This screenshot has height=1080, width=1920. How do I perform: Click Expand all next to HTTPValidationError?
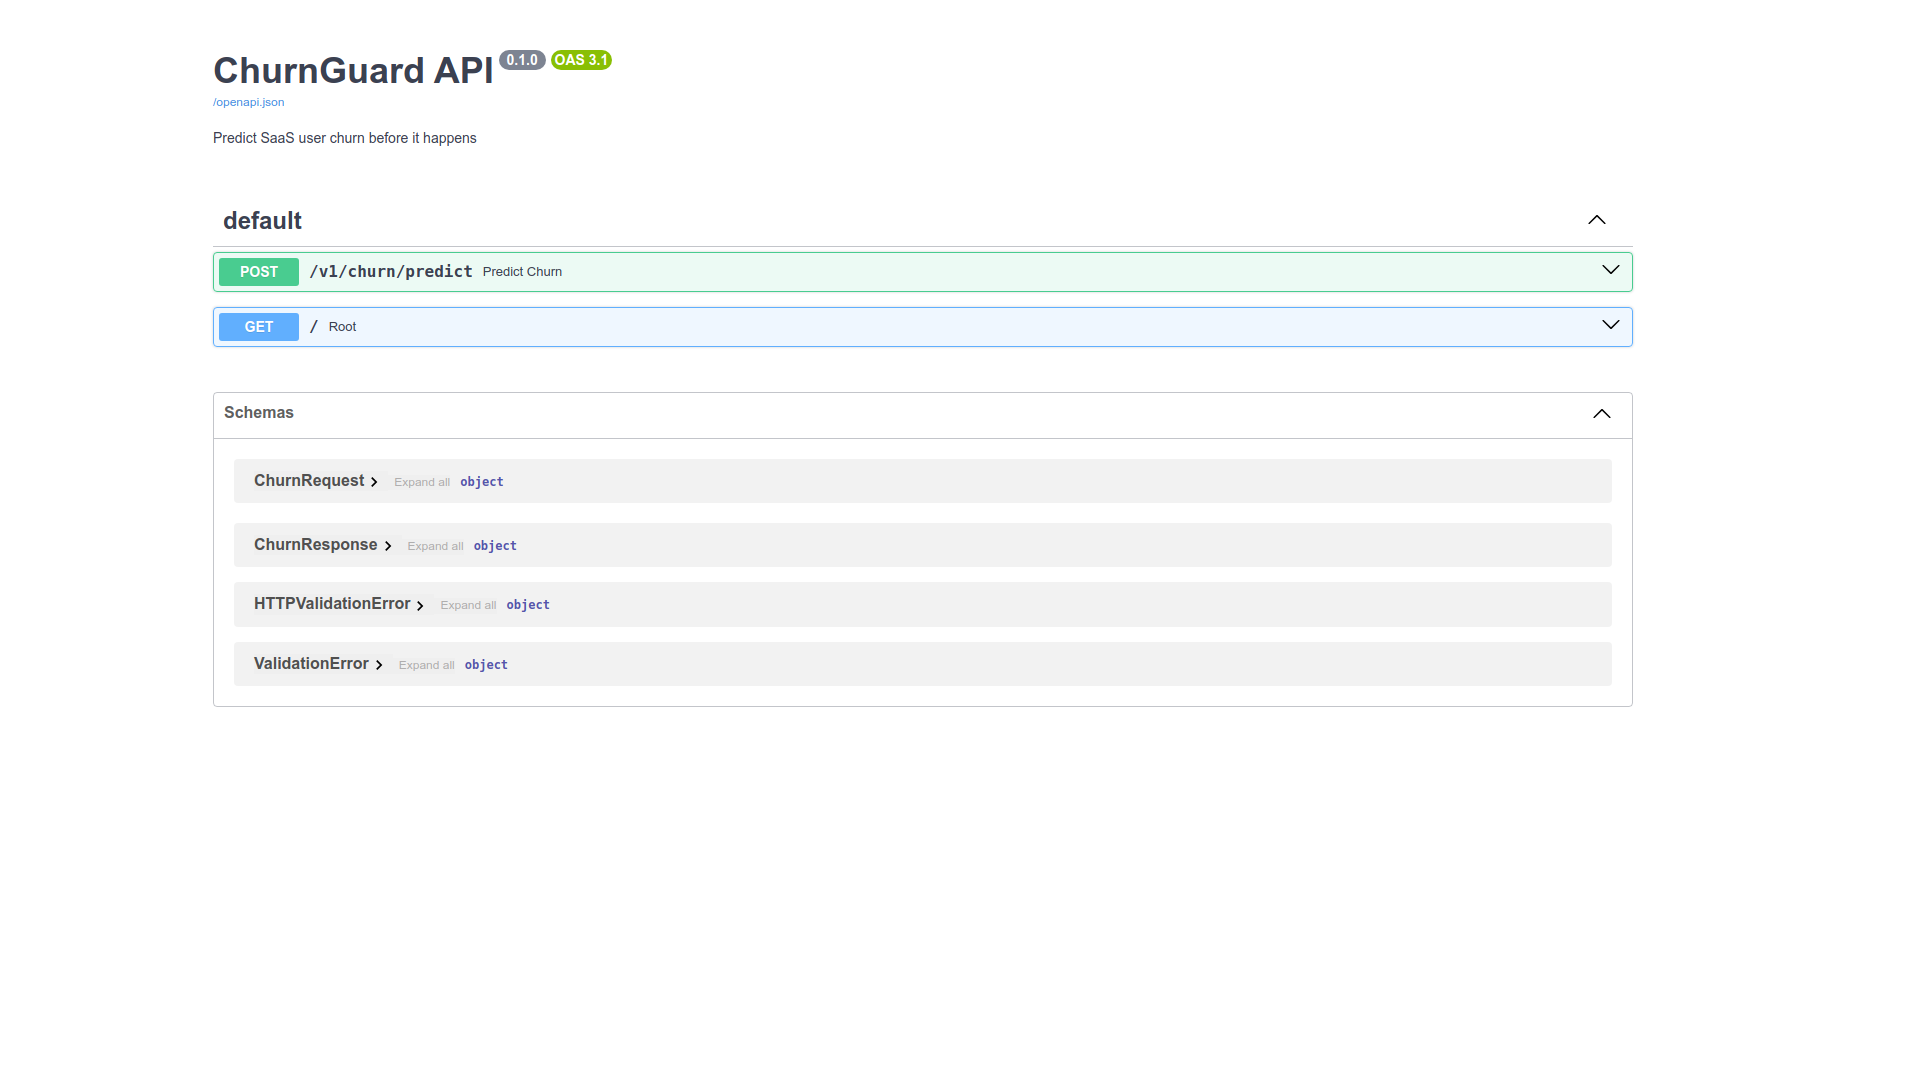point(468,605)
